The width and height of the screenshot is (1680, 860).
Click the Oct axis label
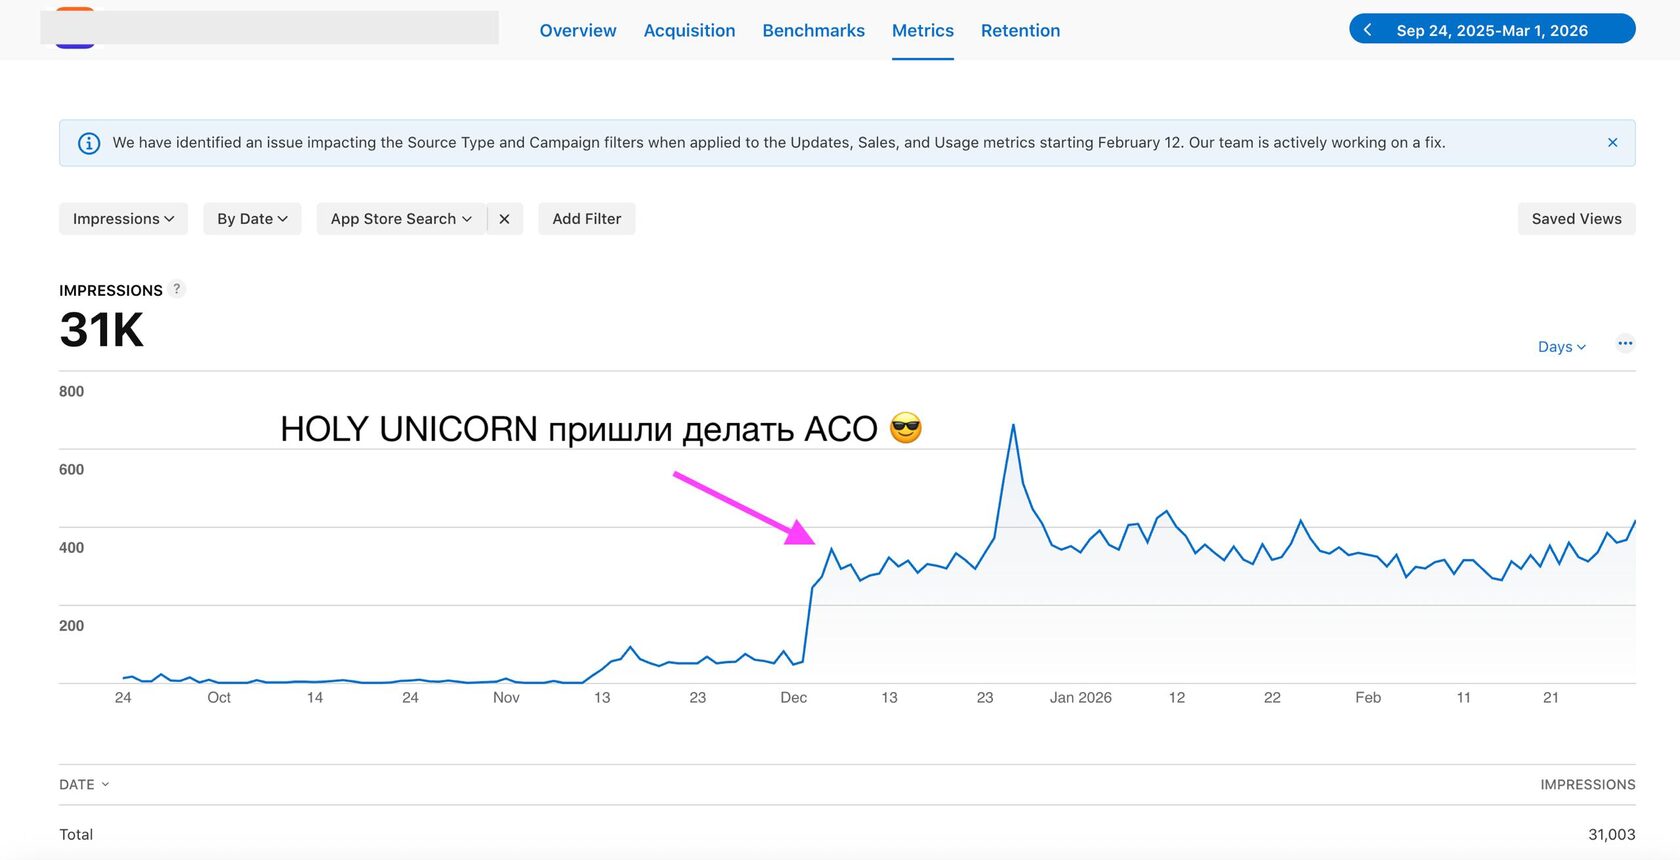pyautogui.click(x=219, y=698)
